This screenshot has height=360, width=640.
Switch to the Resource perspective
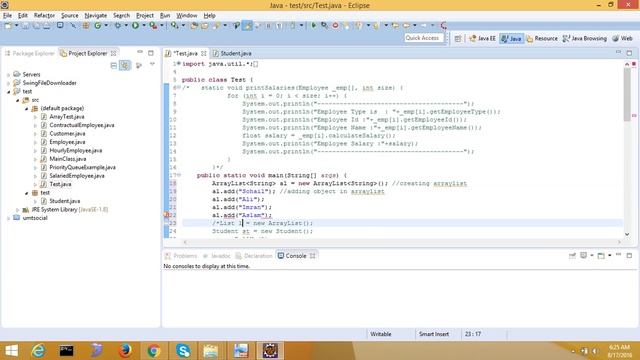point(542,38)
